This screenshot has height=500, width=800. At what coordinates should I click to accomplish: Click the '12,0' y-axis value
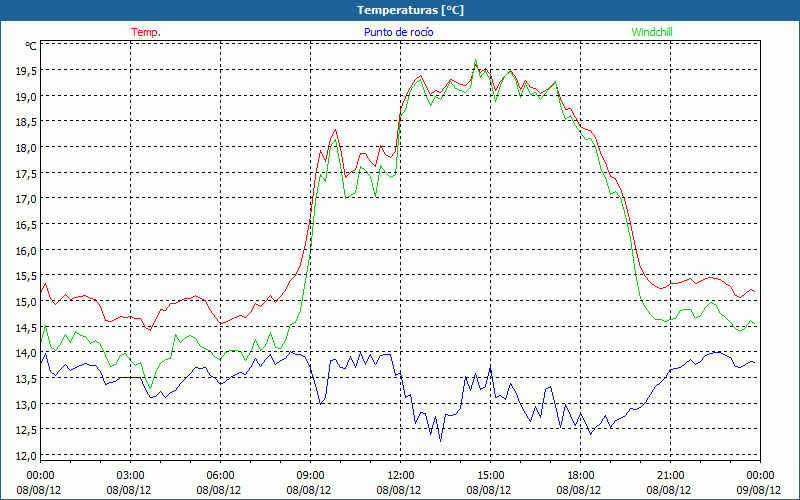(26, 456)
